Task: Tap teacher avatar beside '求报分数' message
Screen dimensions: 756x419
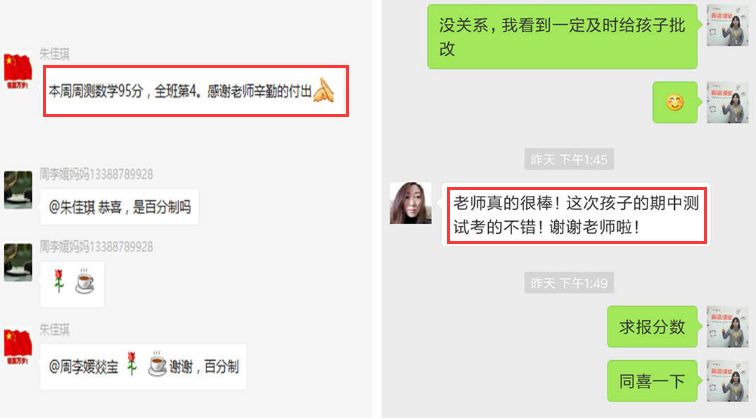Action: pyautogui.click(x=727, y=326)
